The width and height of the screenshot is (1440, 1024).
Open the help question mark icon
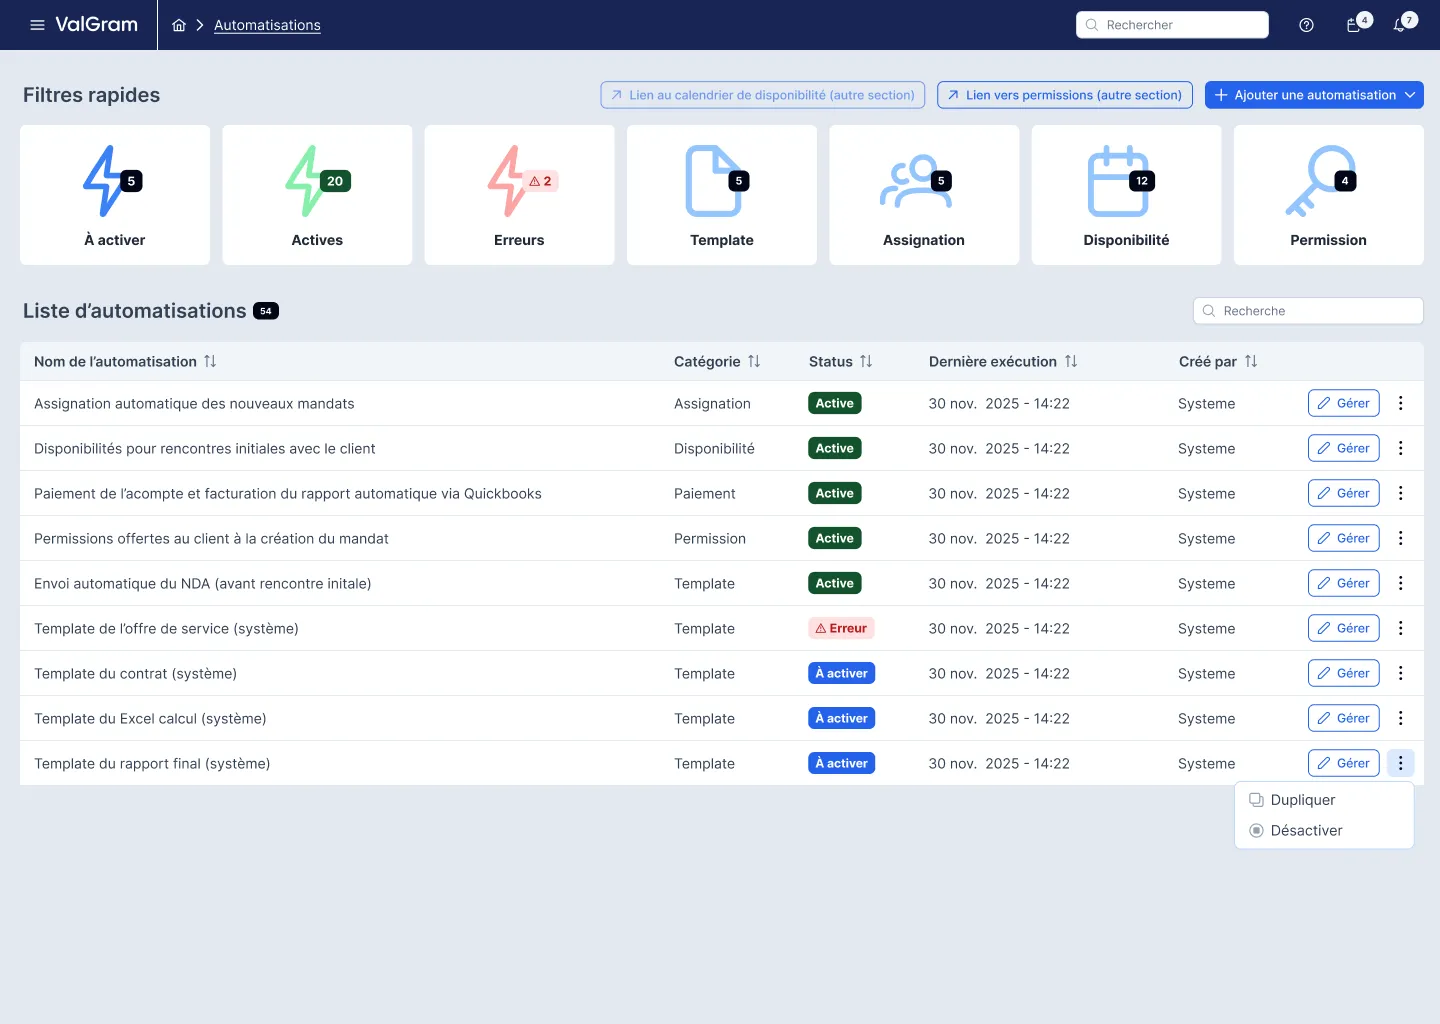click(1306, 25)
